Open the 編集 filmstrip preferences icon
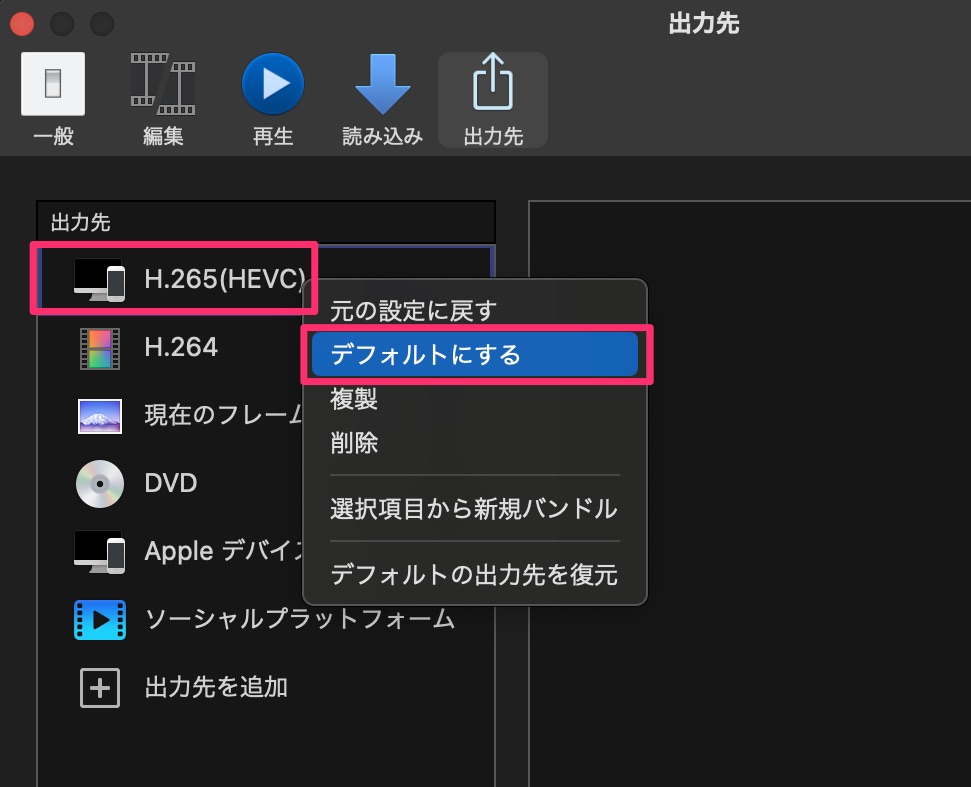Image resolution: width=971 pixels, height=787 pixels. [x=163, y=84]
